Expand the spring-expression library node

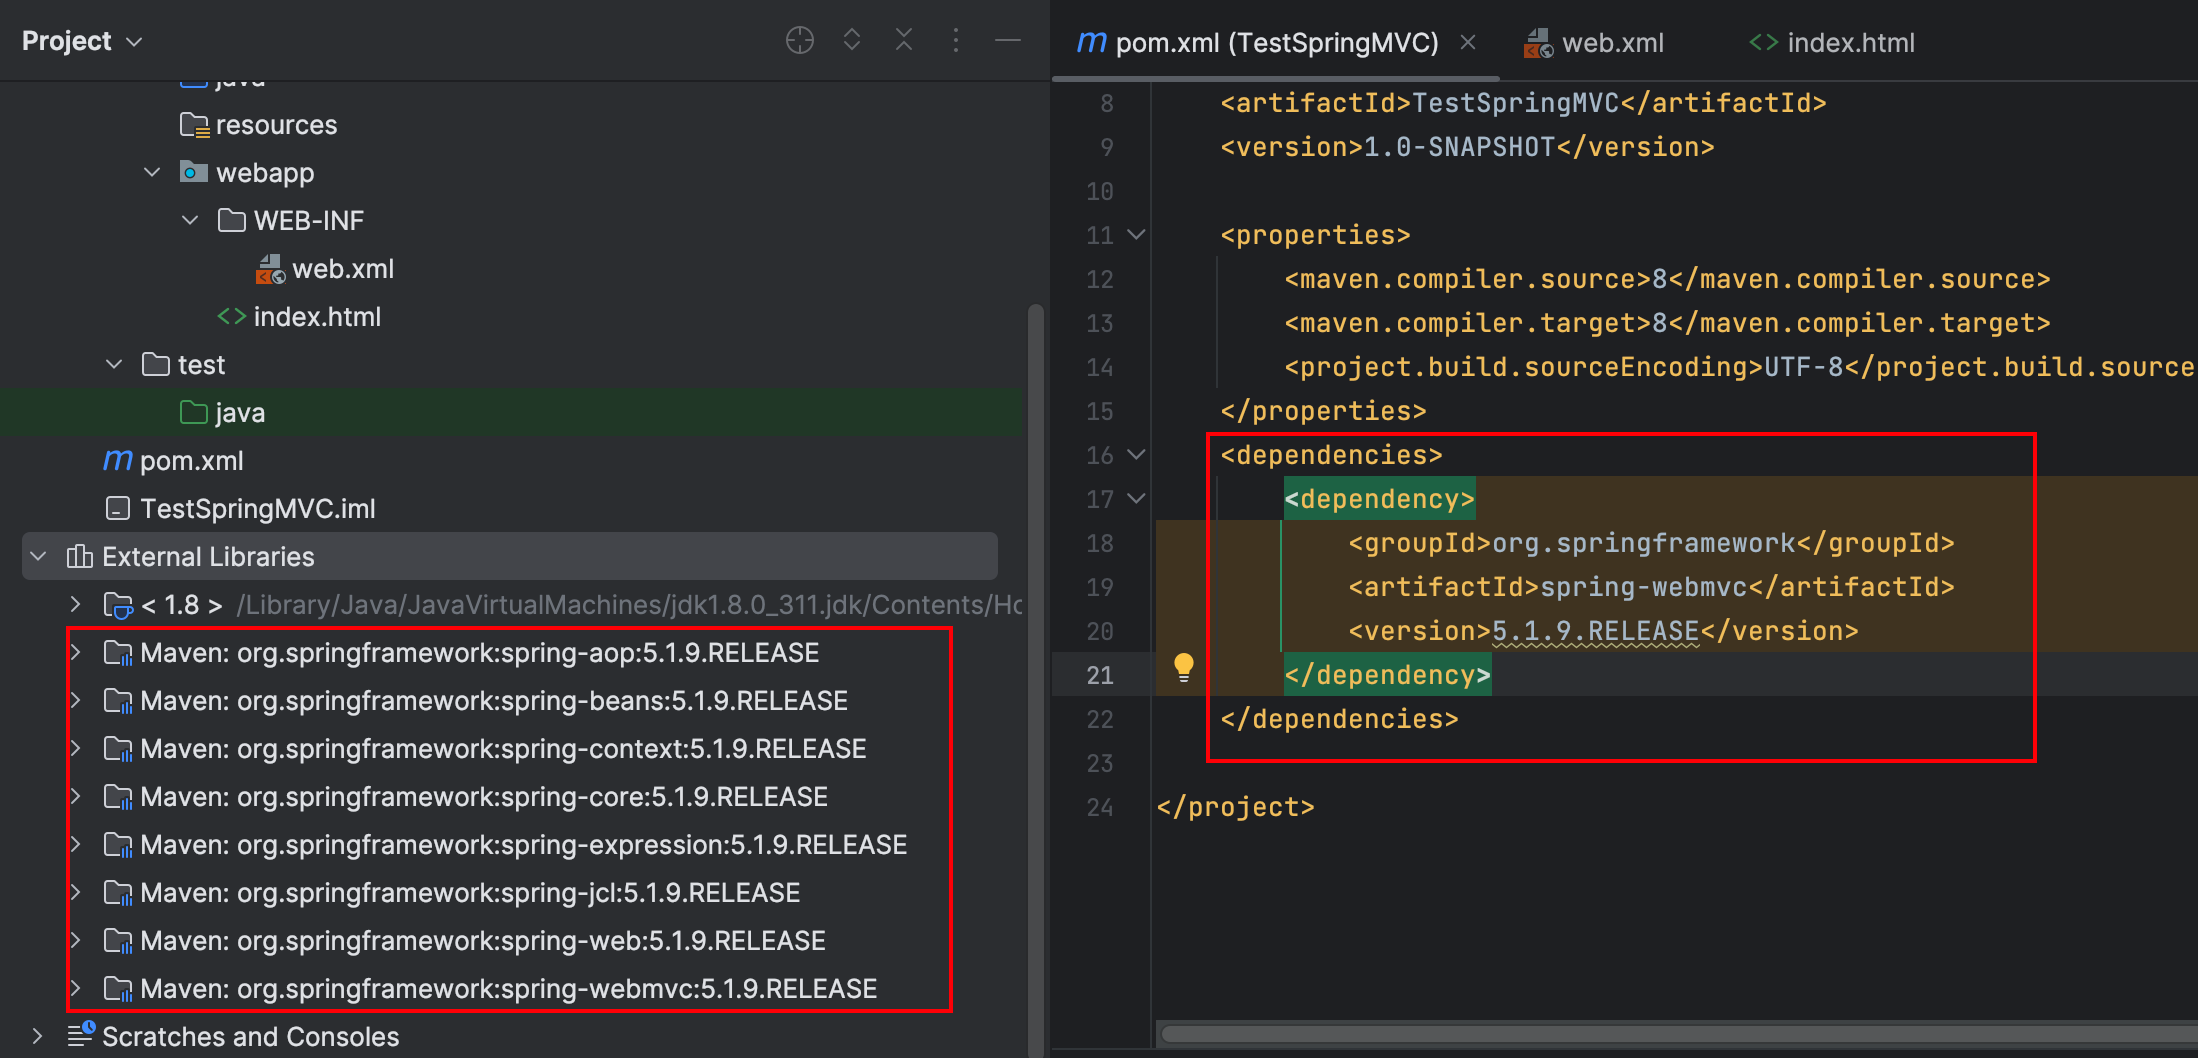coord(76,844)
